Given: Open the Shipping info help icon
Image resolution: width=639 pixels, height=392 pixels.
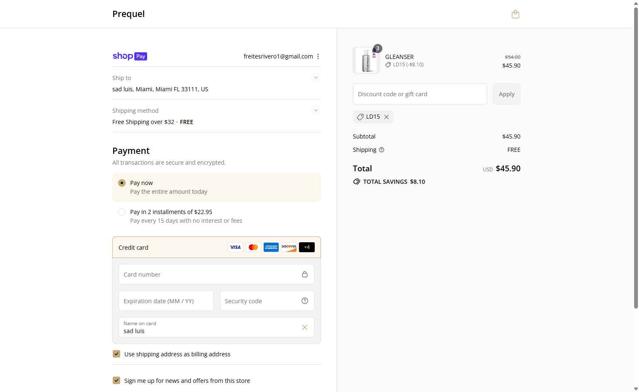Looking at the screenshot, I should pyautogui.click(x=381, y=150).
